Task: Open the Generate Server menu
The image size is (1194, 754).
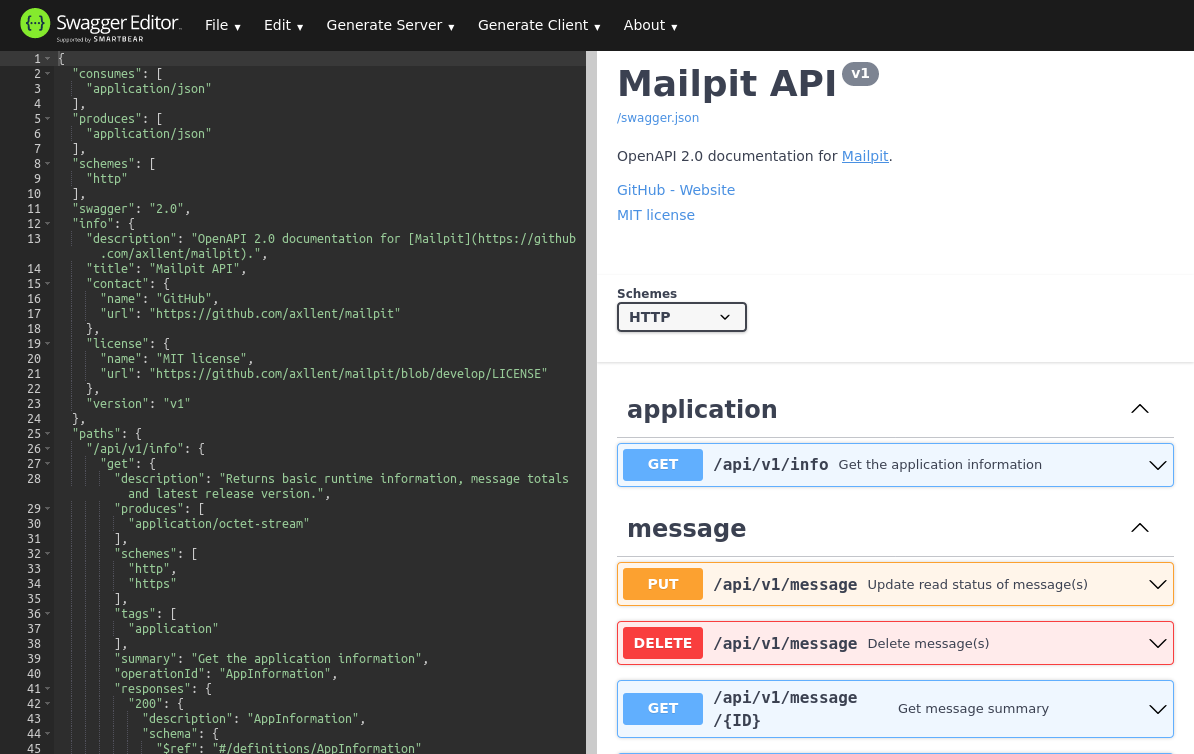Action: (390, 25)
